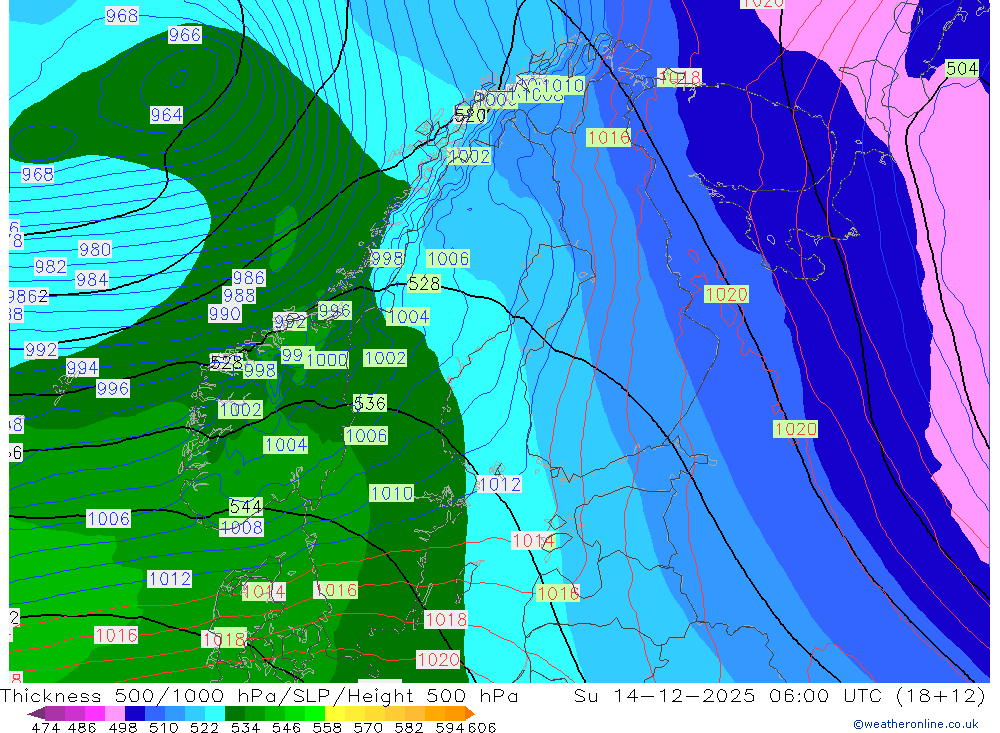
Task: Click the 964 pressure label near the low
Action: 166,115
